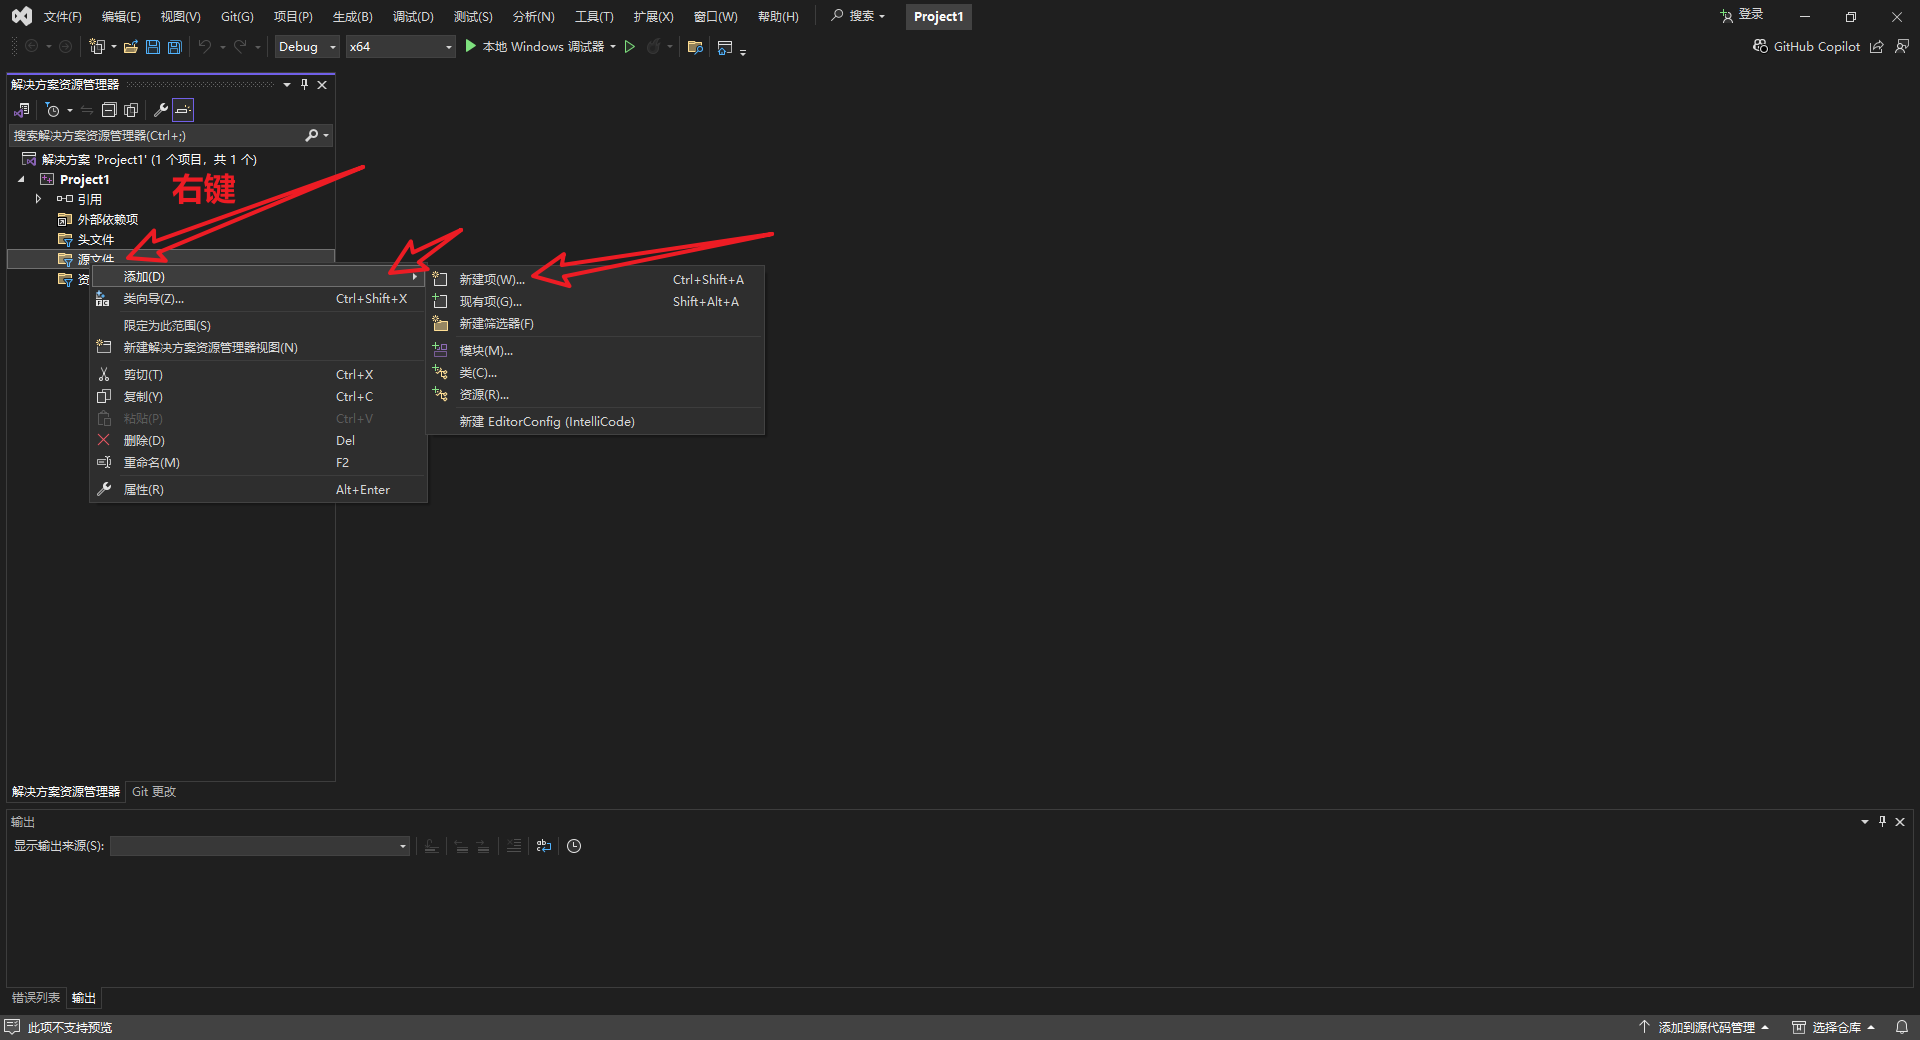This screenshot has width=1920, height=1040.
Task: Open the 文件(F) menu
Action: pos(62,16)
